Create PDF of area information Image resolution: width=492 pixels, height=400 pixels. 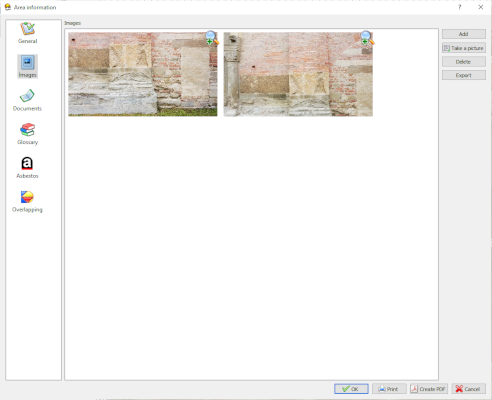tap(429, 389)
